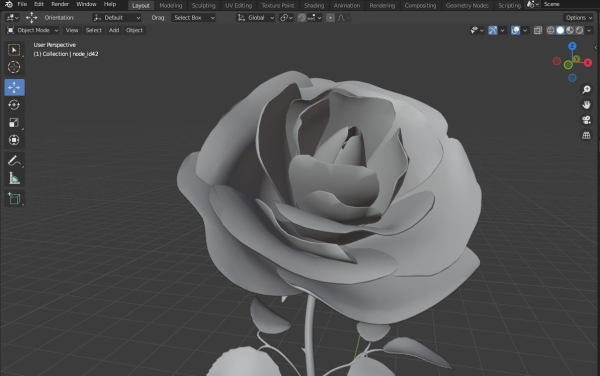The image size is (600, 376).
Task: Click the Scene name field
Action: point(570,5)
